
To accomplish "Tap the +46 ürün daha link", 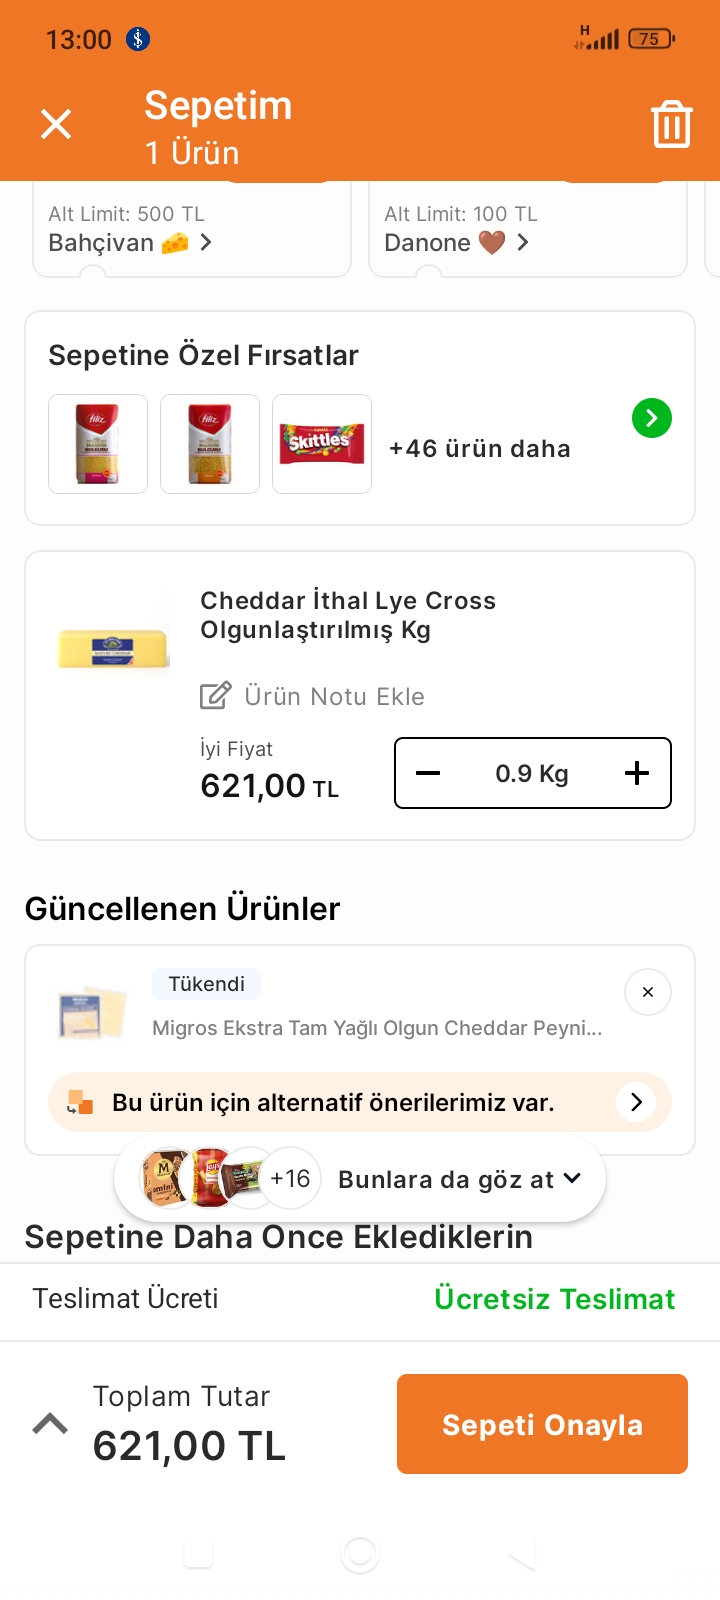I will coord(480,449).
